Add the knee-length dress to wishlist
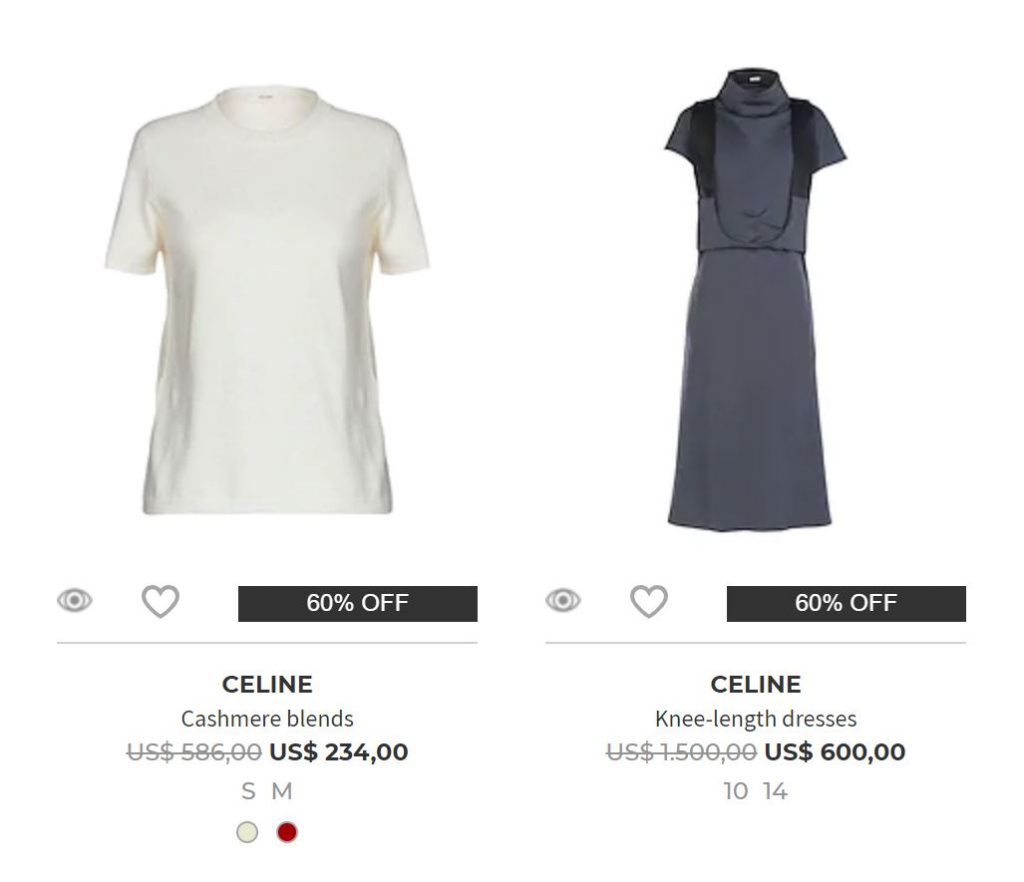The height and width of the screenshot is (882, 1024). pos(648,602)
